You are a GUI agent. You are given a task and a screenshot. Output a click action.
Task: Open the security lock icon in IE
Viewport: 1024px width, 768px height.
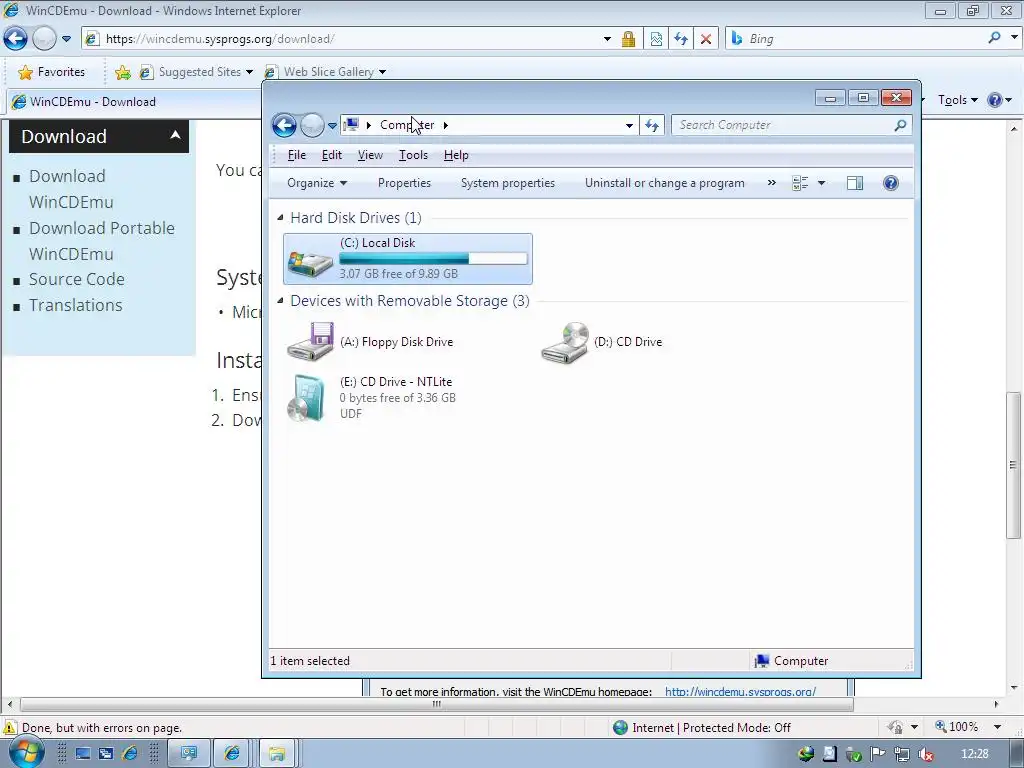628,39
